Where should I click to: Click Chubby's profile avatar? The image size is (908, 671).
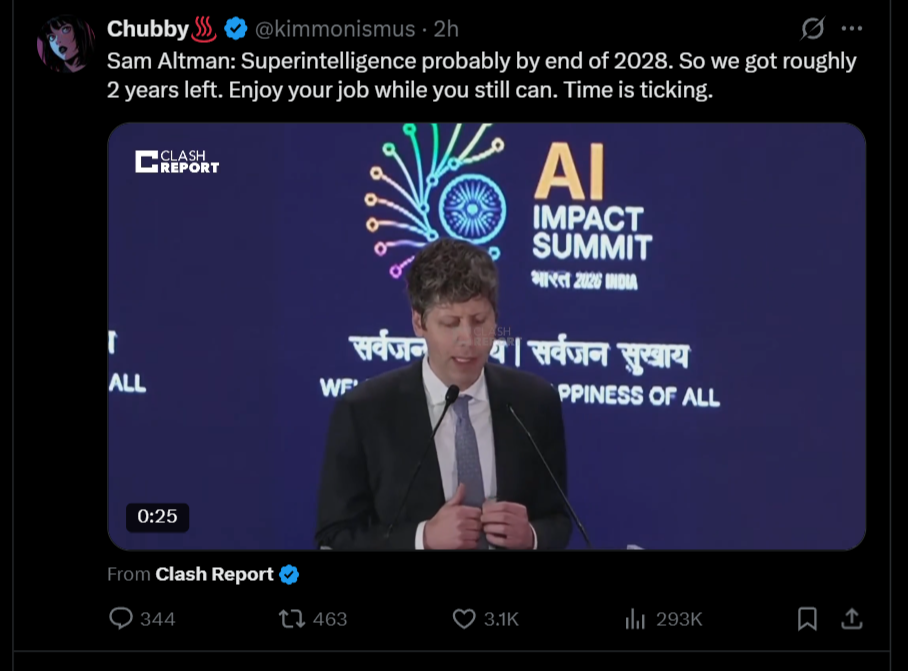[x=66, y=45]
